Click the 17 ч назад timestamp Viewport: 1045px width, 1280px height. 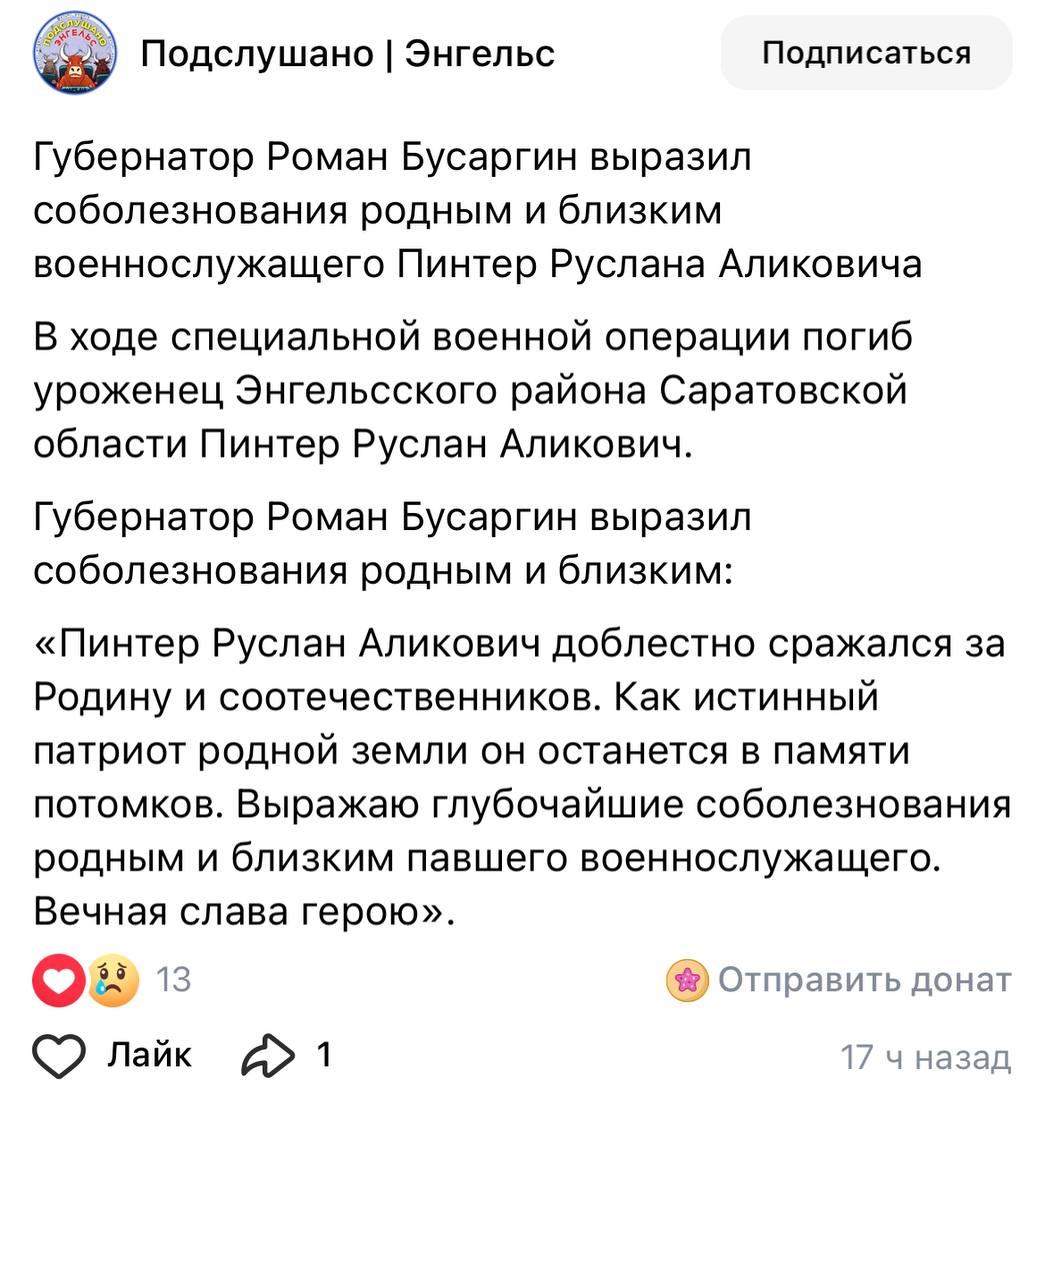pos(925,1057)
